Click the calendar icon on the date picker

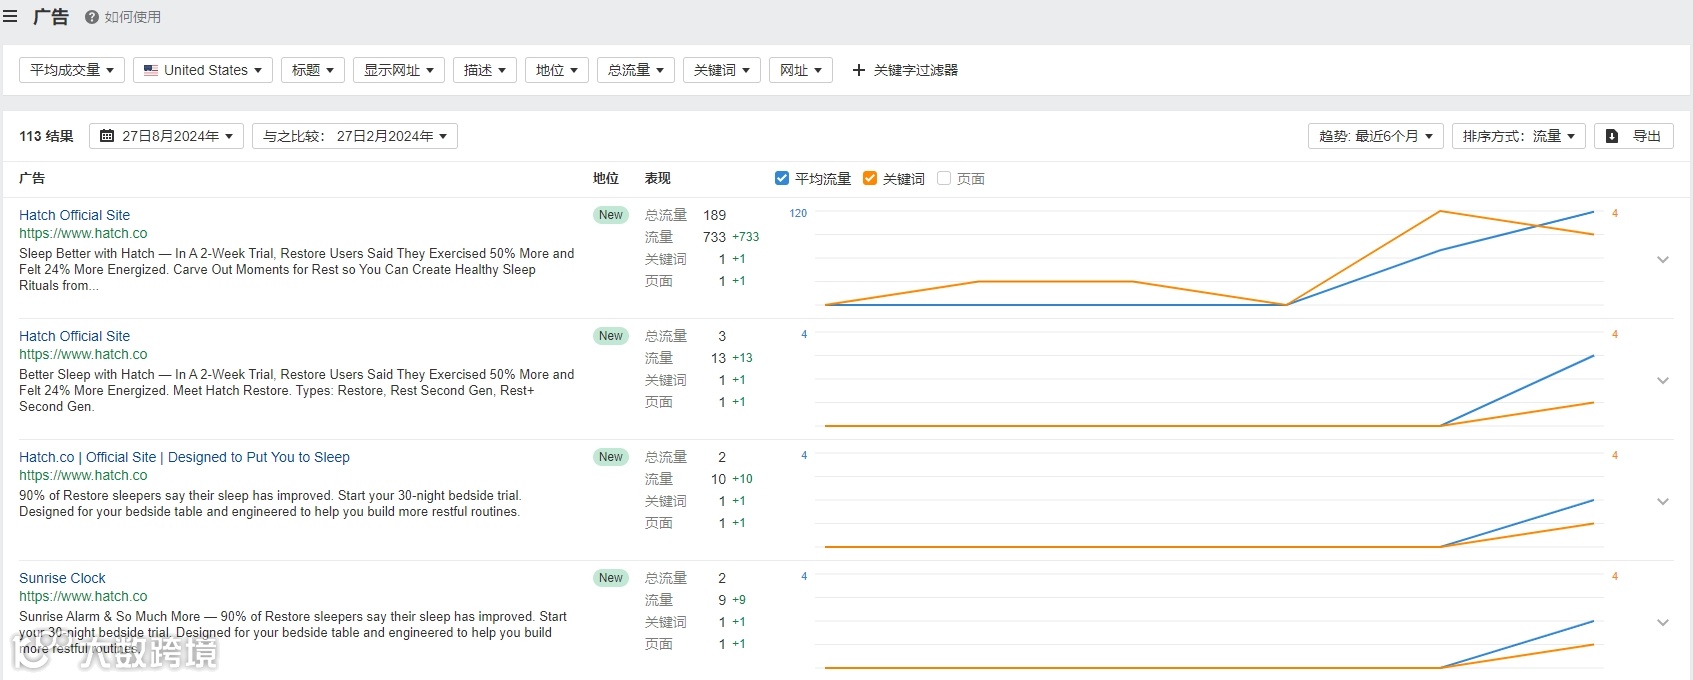coord(107,136)
